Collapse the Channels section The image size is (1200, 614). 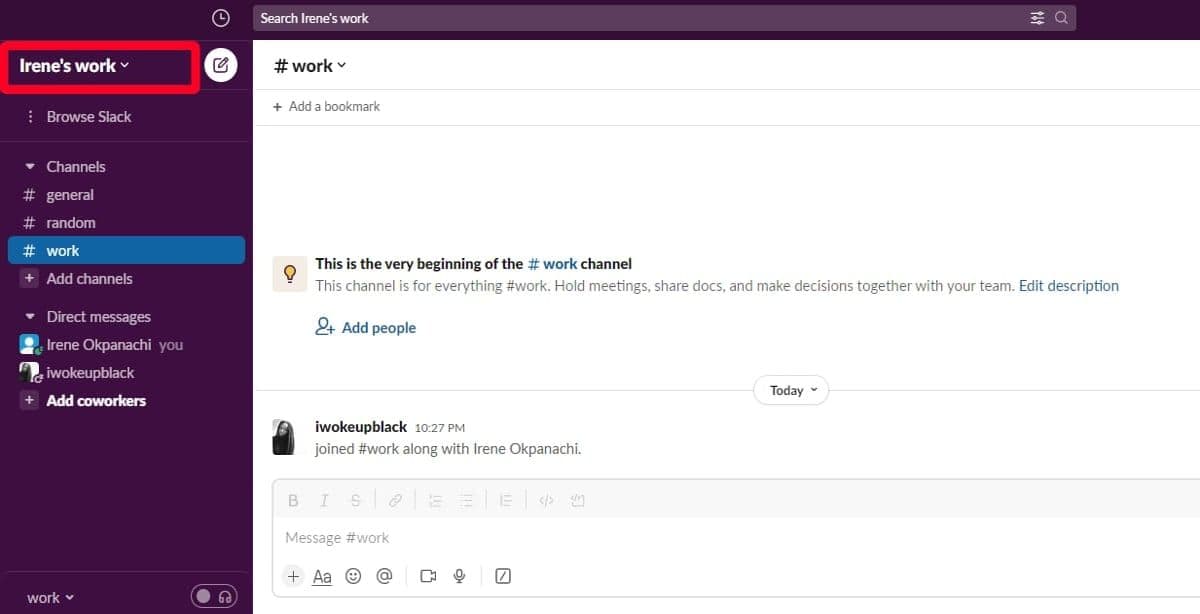tap(29, 167)
